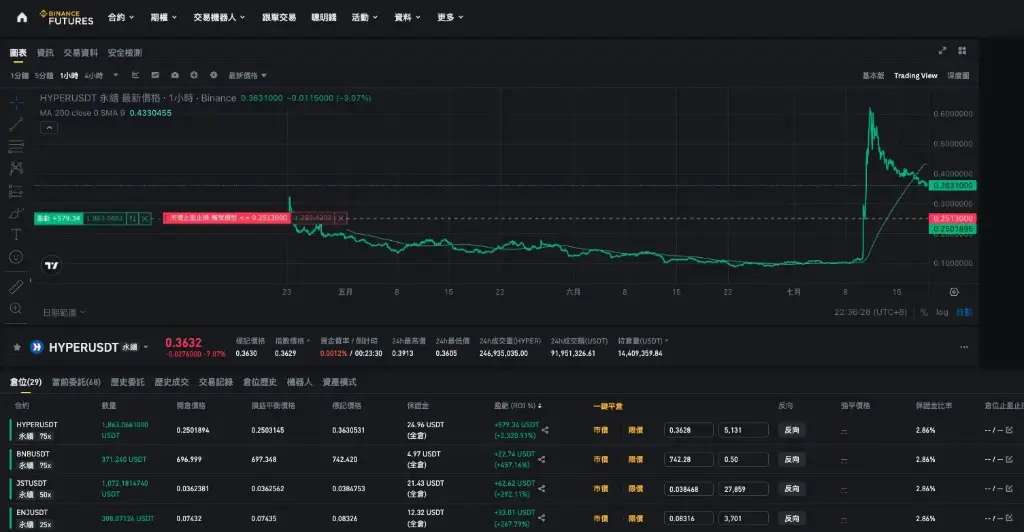This screenshot has height=532, width=1024.
Task: Activate the zoom-in magnifier tool
Action: (16, 308)
